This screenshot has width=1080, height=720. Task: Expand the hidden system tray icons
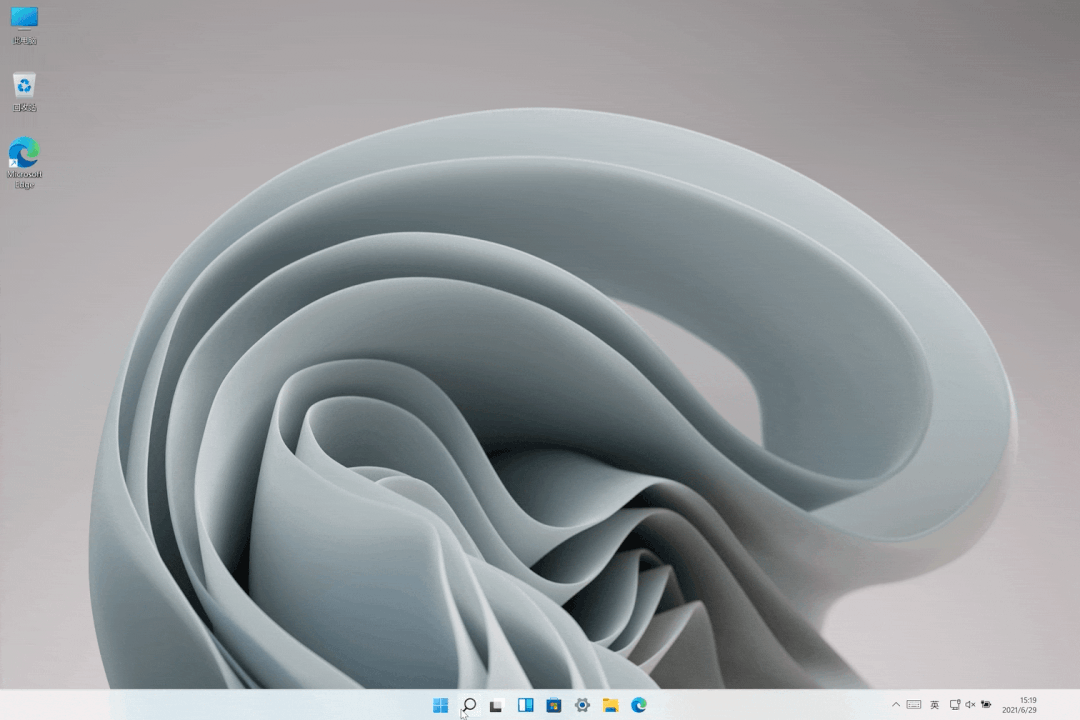coord(896,705)
